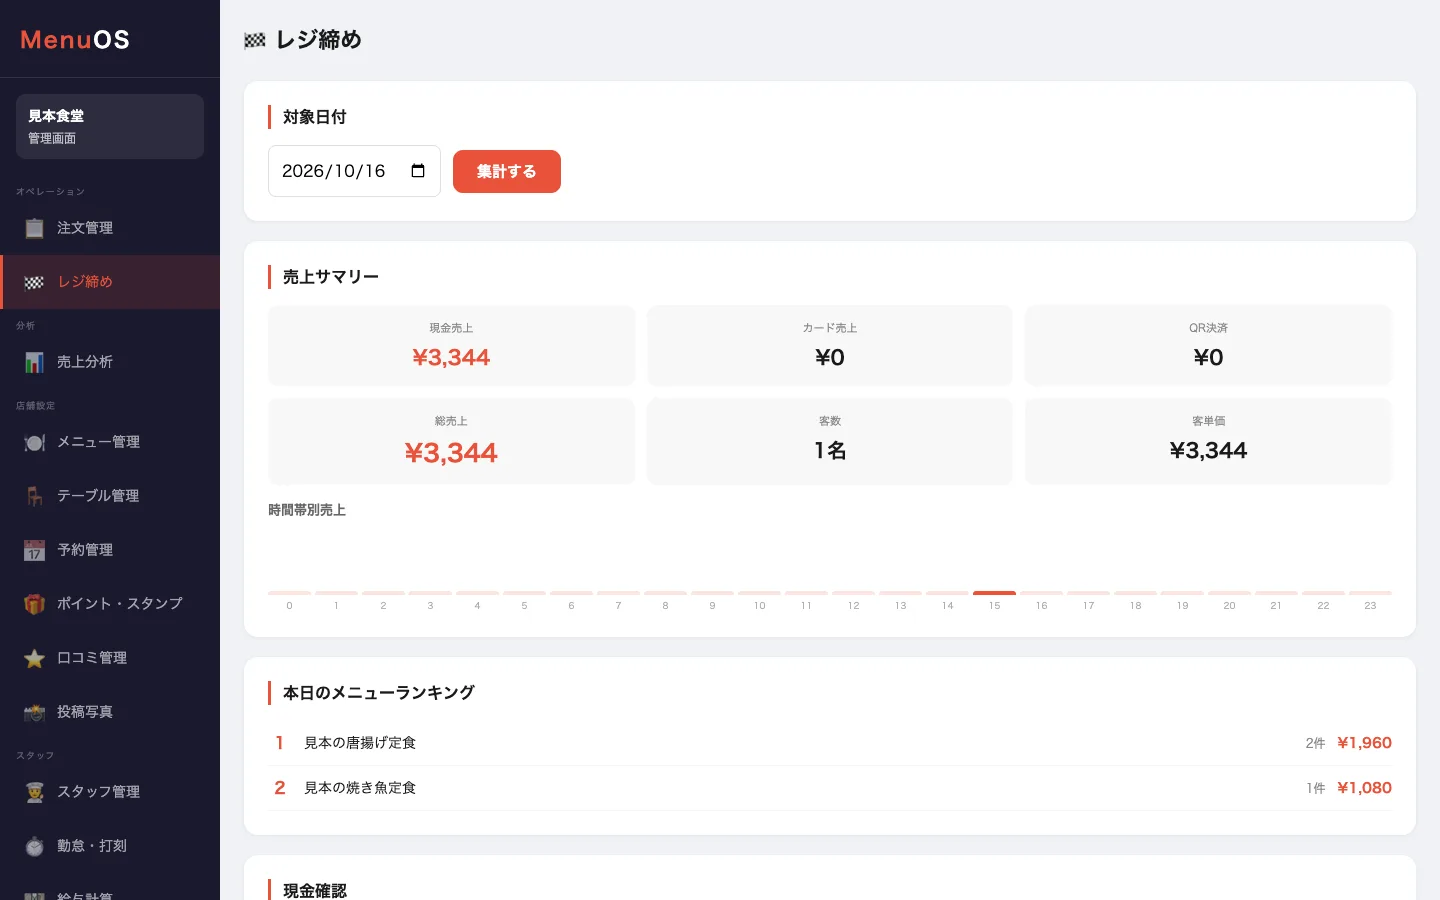Open the date picker calendar icon
This screenshot has width=1440, height=900.
pos(418,171)
